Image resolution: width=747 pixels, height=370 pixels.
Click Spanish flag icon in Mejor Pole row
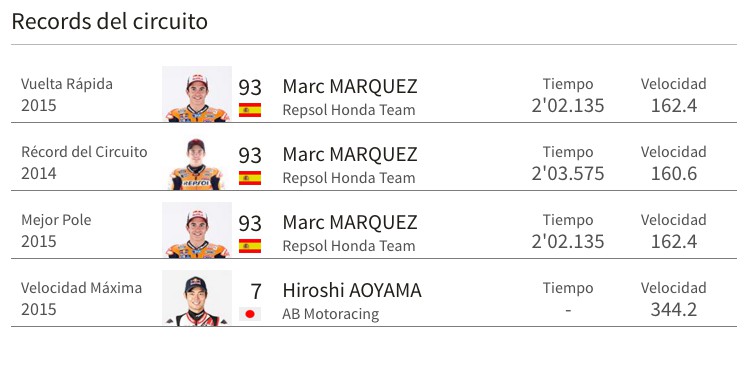pyautogui.click(x=250, y=246)
